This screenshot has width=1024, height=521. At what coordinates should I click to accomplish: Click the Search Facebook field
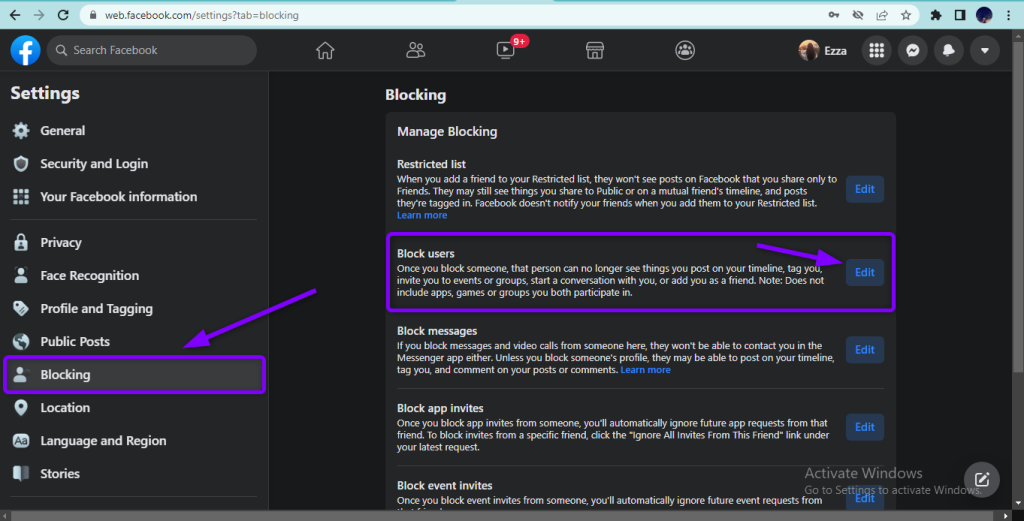pyautogui.click(x=152, y=50)
